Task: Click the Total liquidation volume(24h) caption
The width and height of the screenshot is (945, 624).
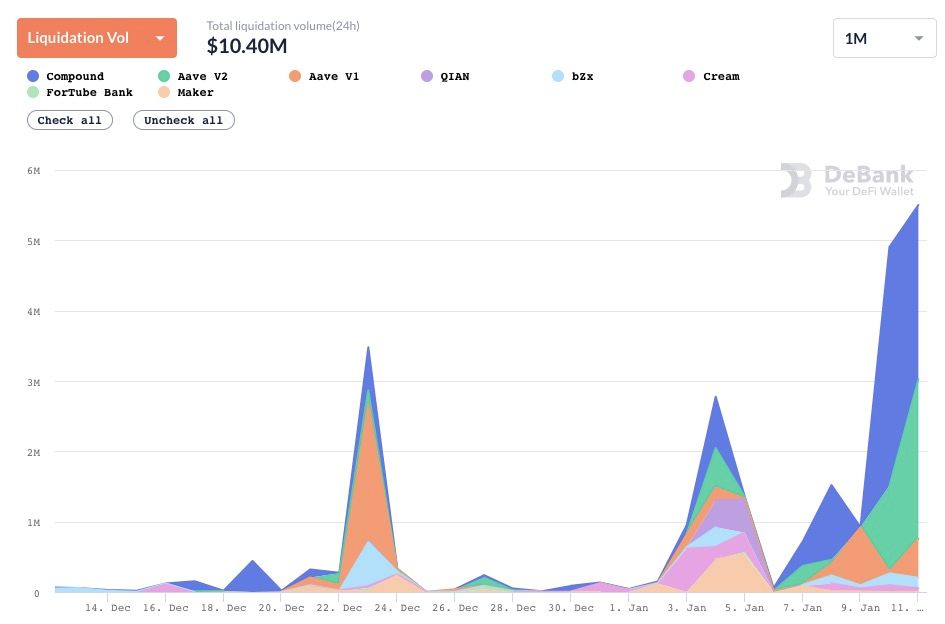Action: tap(283, 26)
